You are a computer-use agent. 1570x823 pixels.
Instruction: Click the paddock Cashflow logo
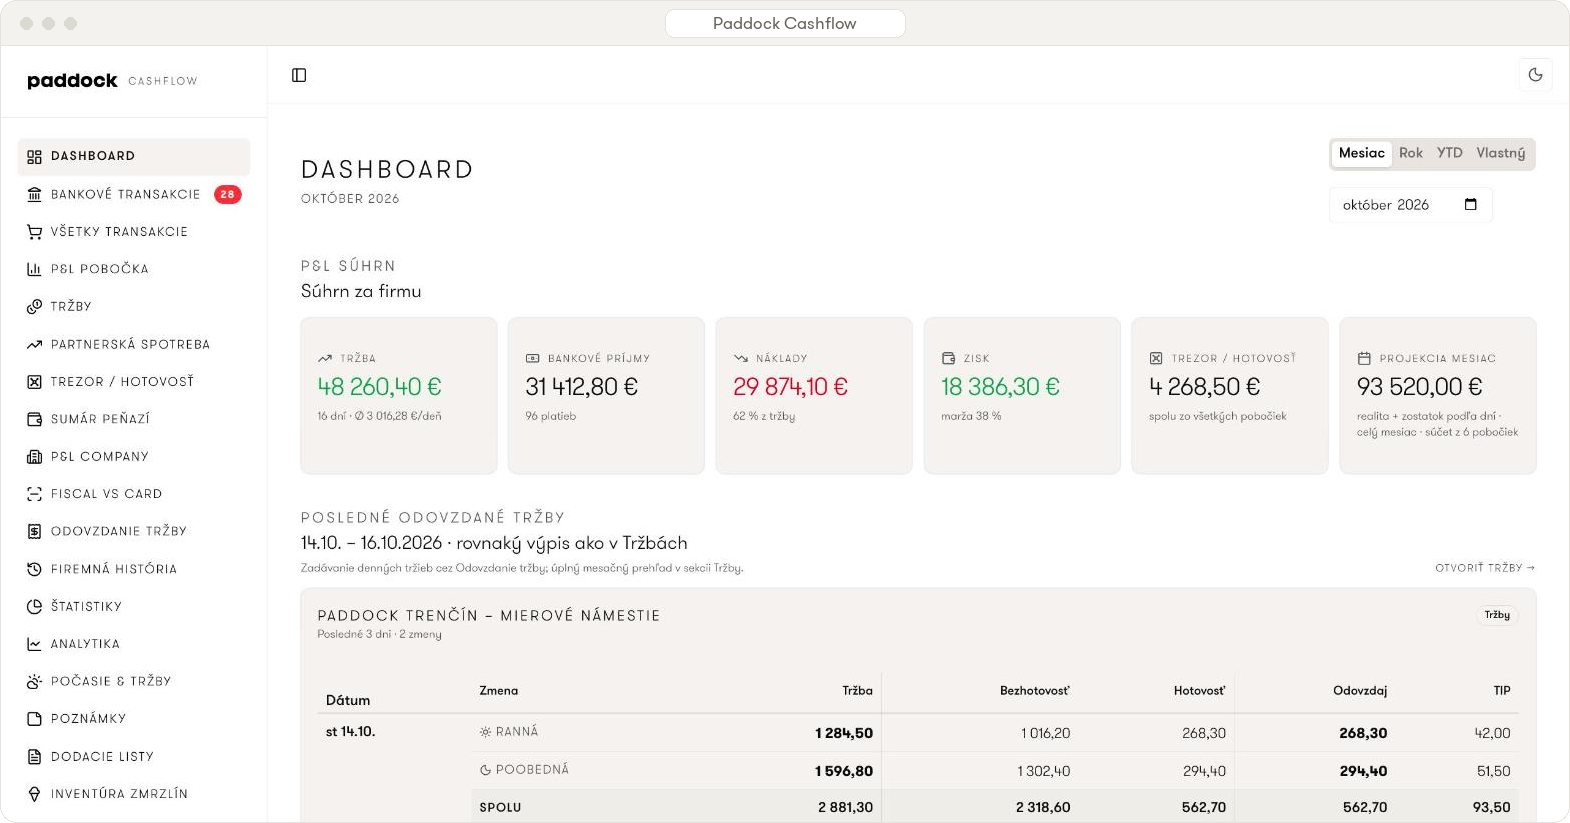112,81
